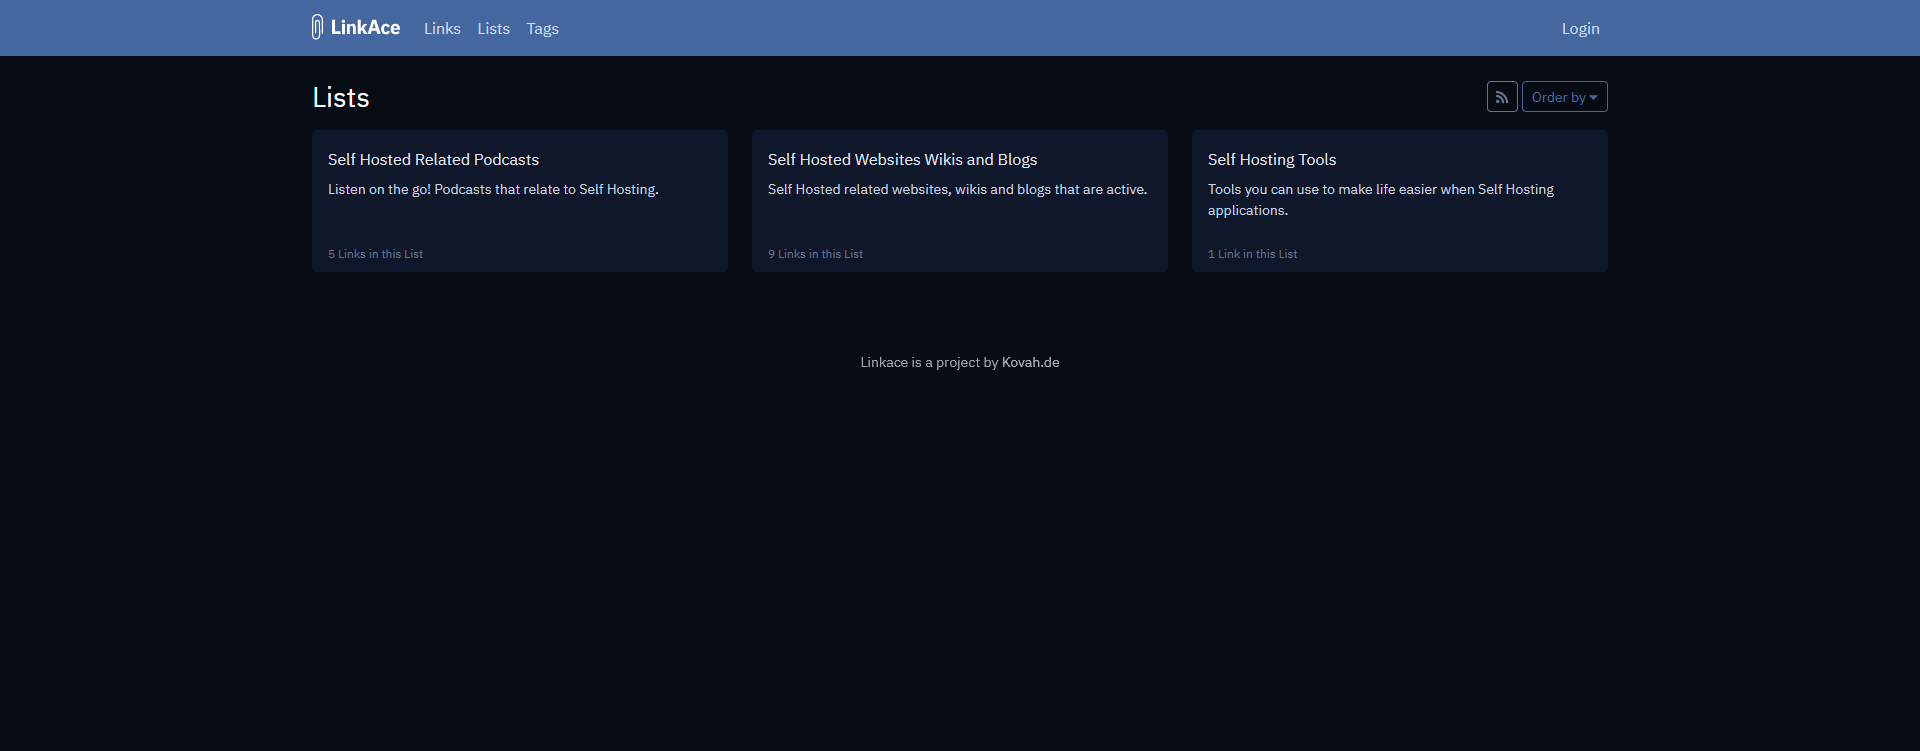Visit the Kovah.de footer link
This screenshot has height=751, width=1920.
click(1030, 362)
